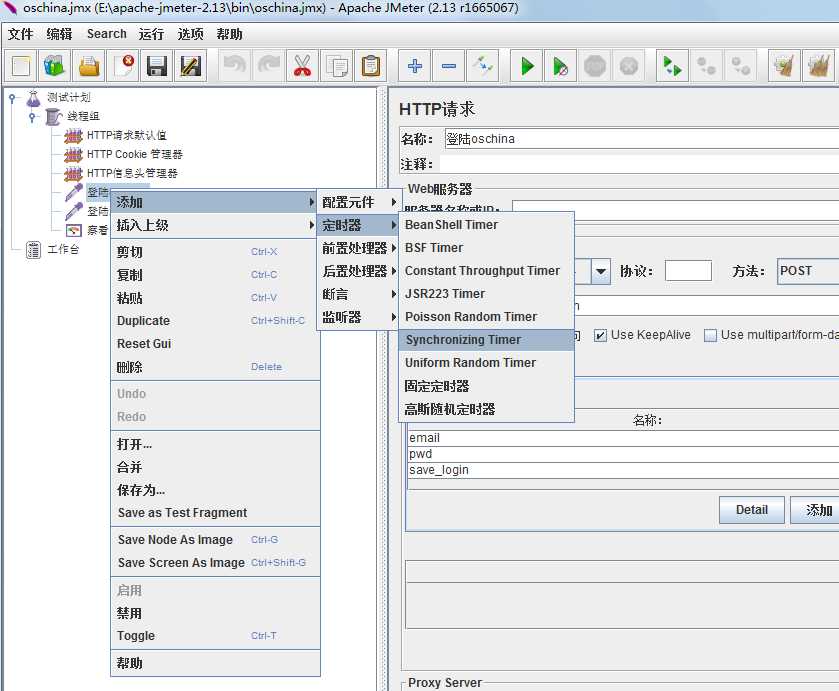Click the Save As icon with pencil
The height and width of the screenshot is (691, 839).
pos(191,66)
